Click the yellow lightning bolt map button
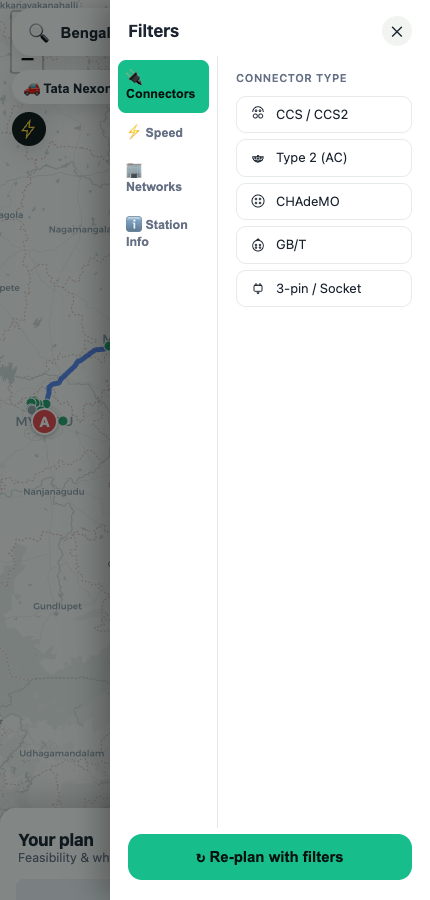Viewport: 430px width, 900px height. (x=29, y=129)
